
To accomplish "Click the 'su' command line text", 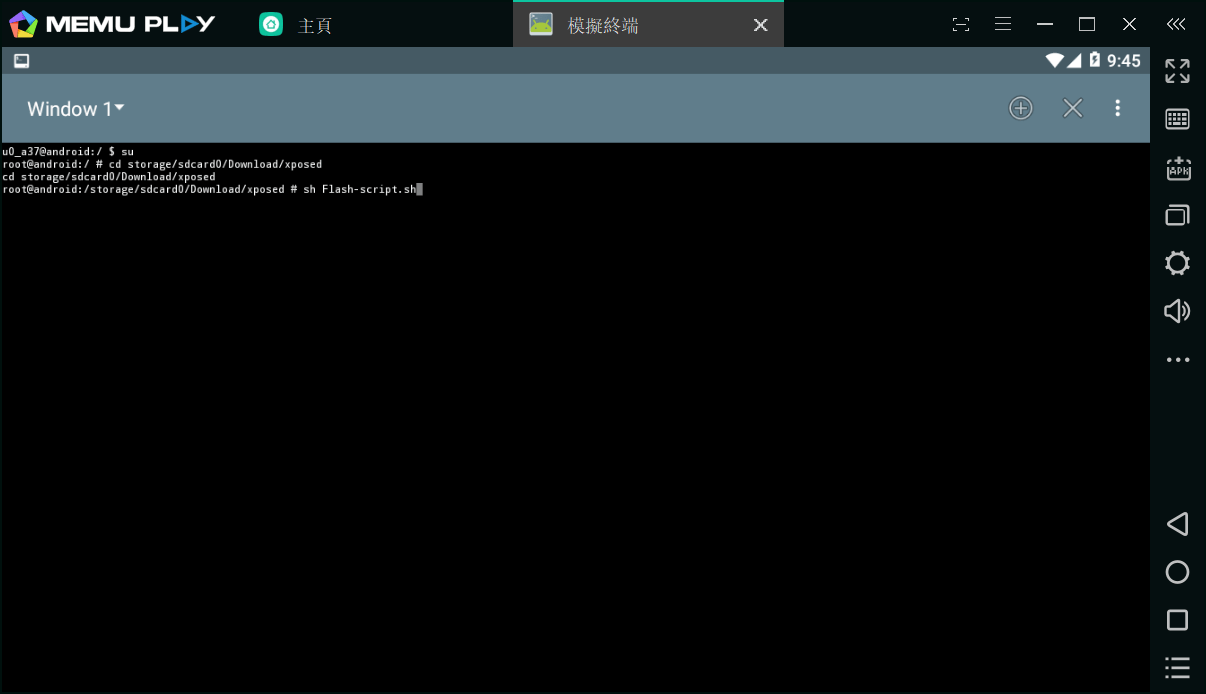I will coord(127,152).
